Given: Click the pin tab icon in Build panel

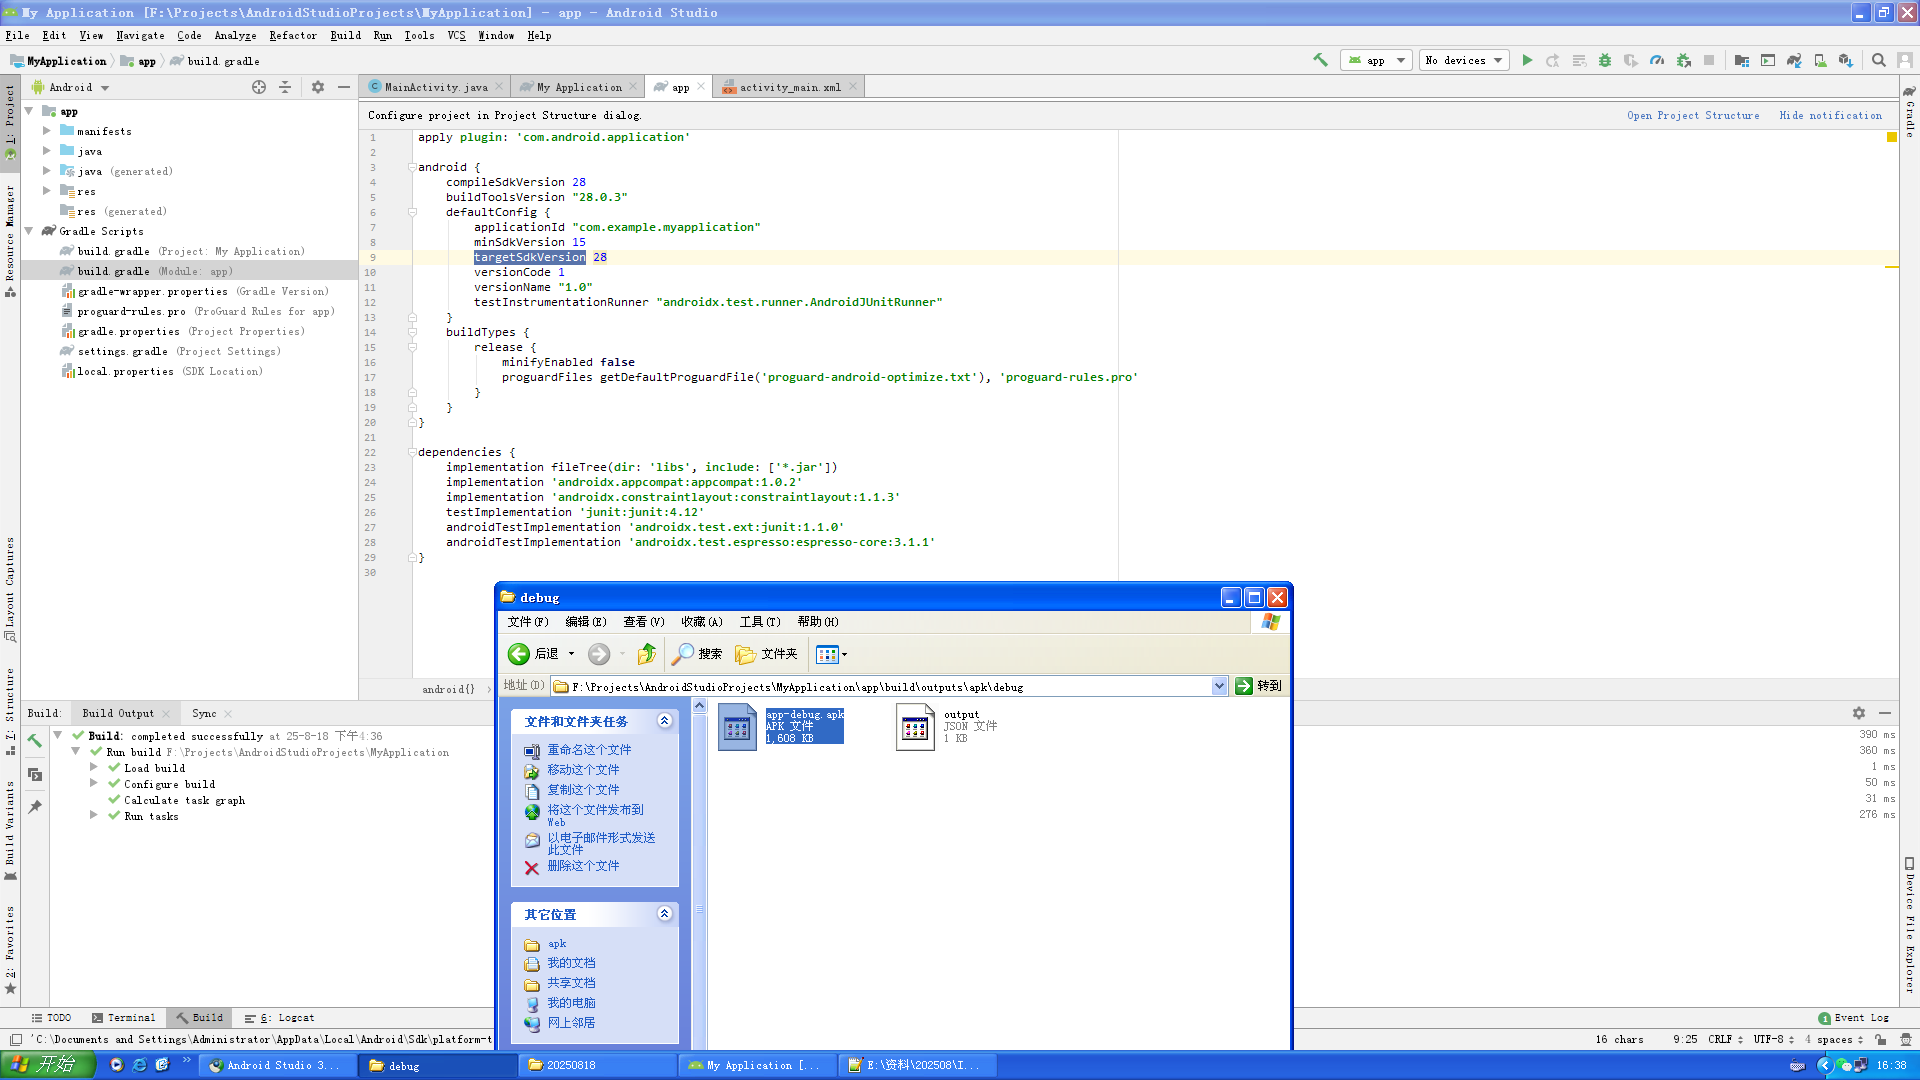Looking at the screenshot, I should (35, 807).
